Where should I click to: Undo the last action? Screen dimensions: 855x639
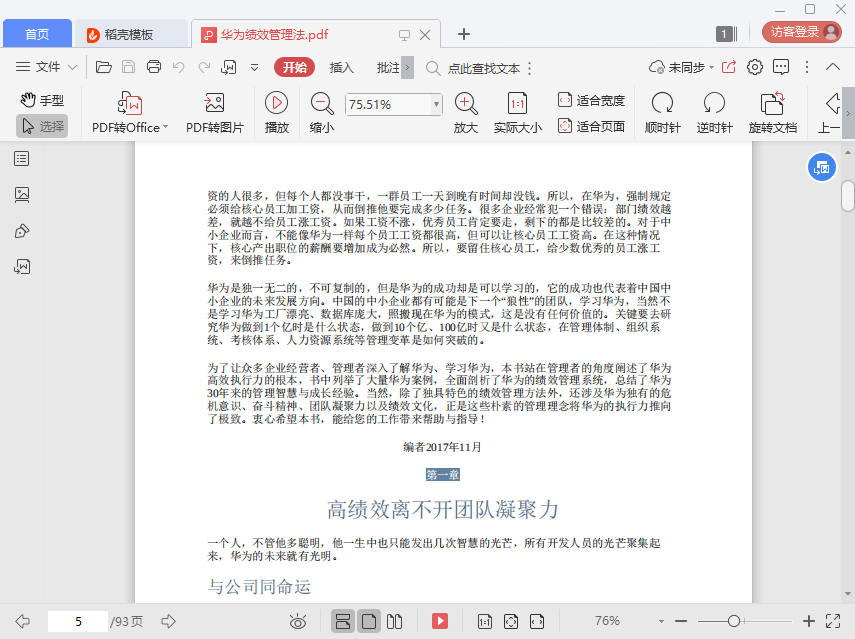[x=178, y=67]
